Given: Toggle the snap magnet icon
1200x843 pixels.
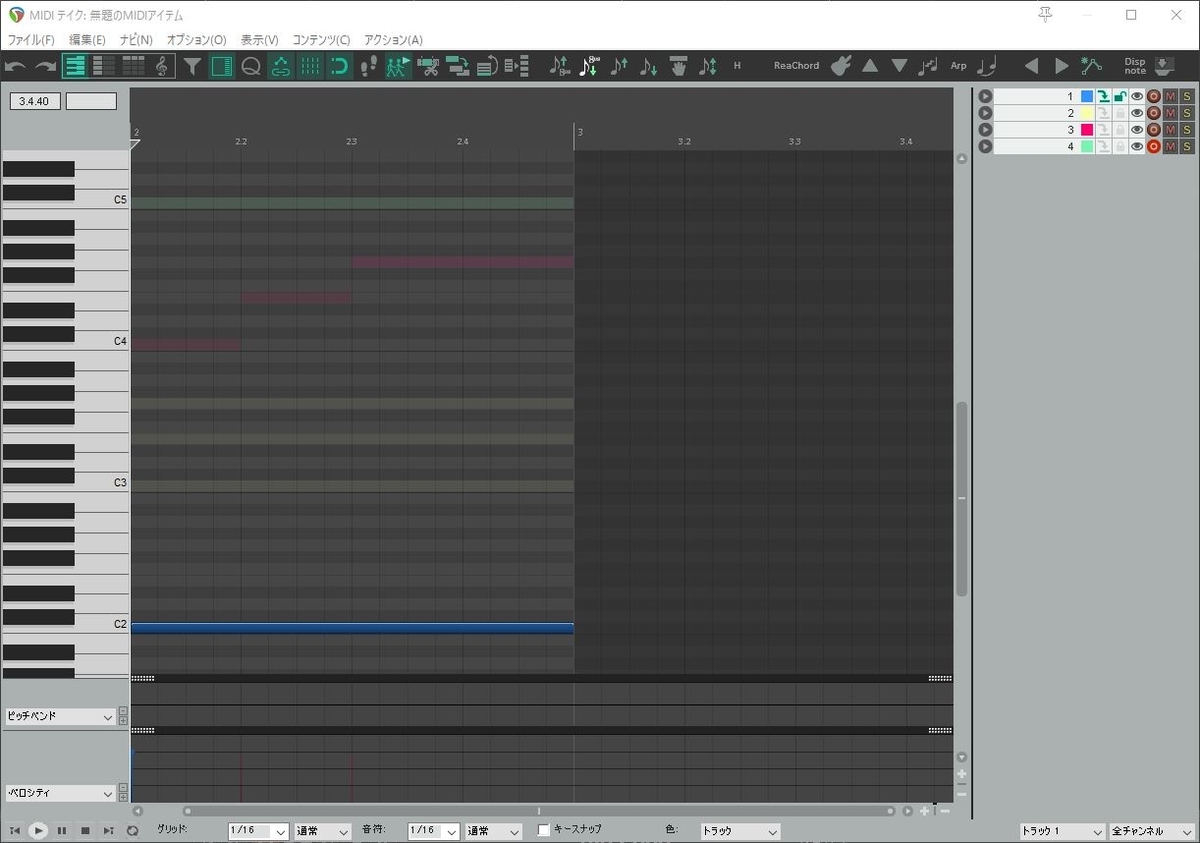Looking at the screenshot, I should tap(340, 66).
